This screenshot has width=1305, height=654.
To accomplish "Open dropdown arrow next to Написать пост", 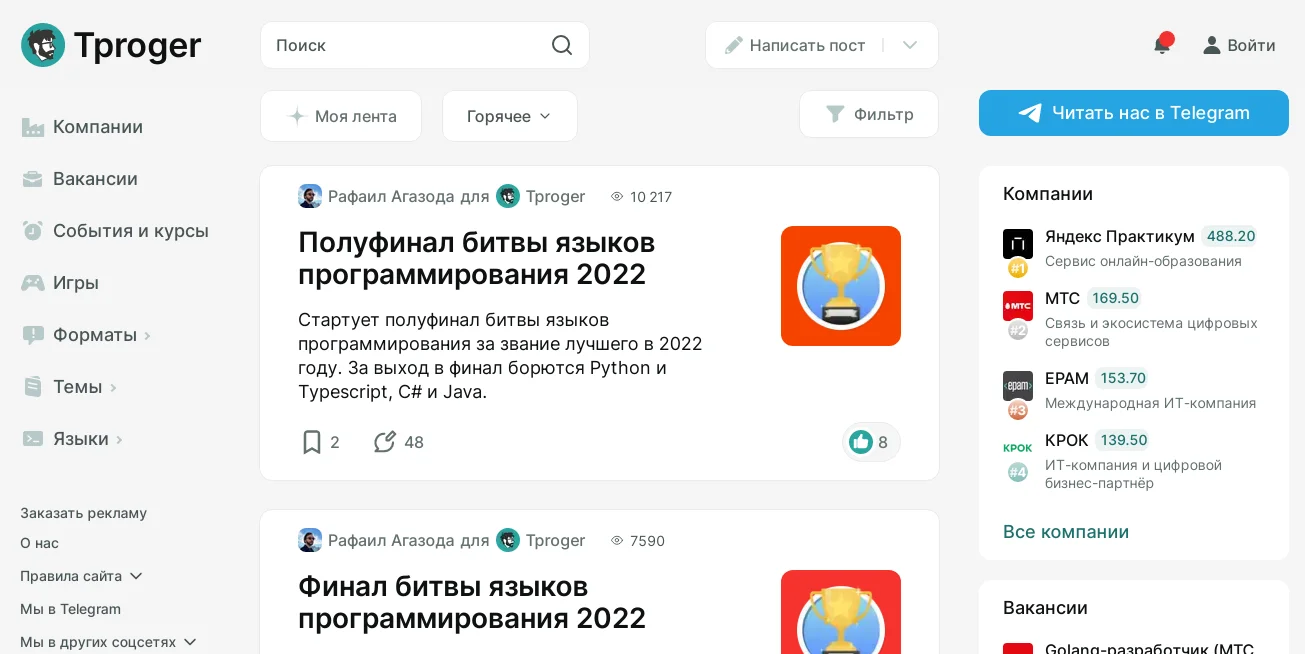I will pos(910,45).
